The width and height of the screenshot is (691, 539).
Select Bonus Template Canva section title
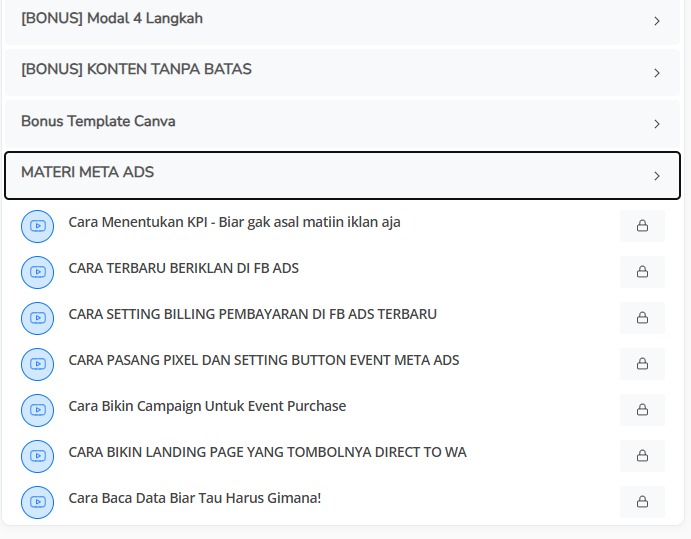pyautogui.click(x=98, y=121)
